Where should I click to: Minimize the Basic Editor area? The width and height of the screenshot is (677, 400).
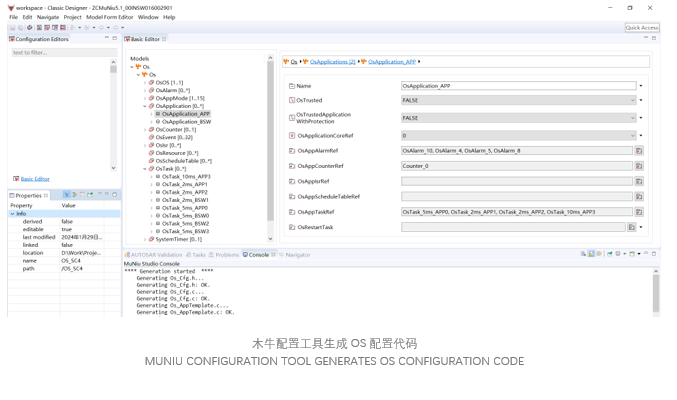[646, 38]
